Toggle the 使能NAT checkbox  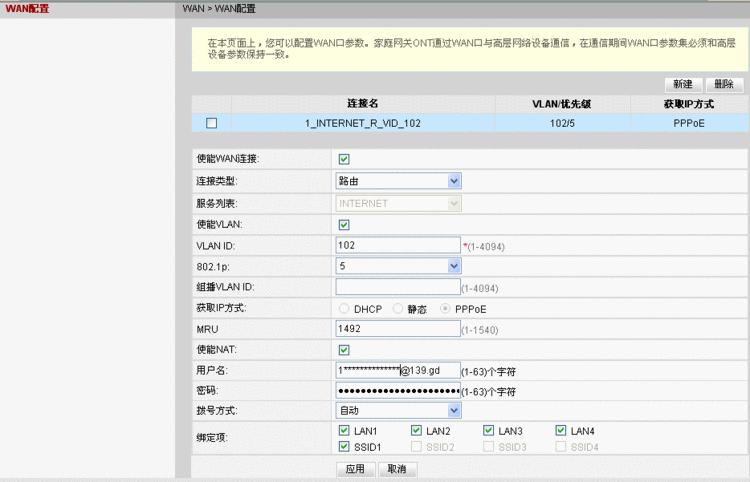(x=344, y=350)
